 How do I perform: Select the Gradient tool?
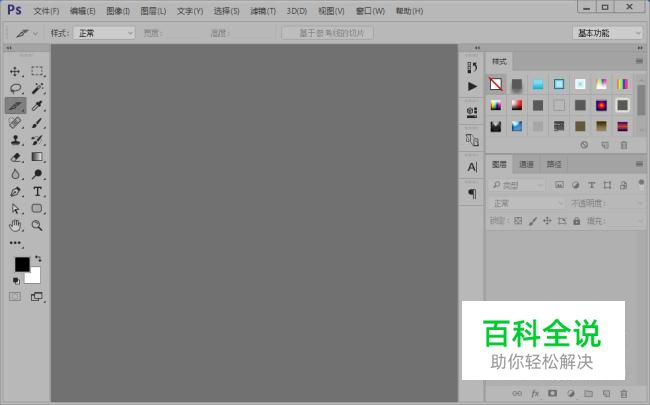[37, 157]
